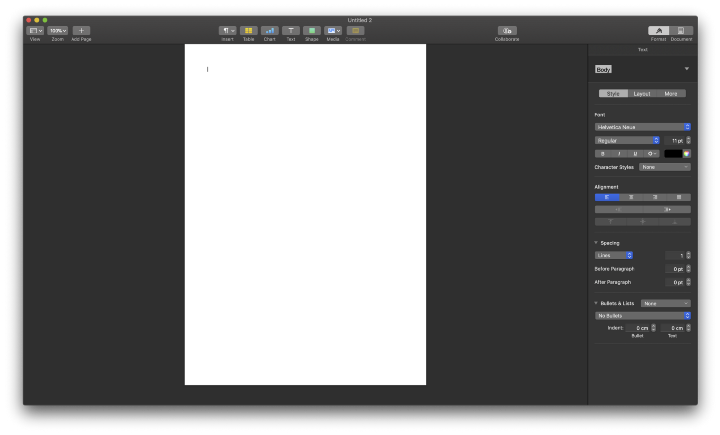
Task: Toggle the Document inspector button
Action: coord(681,31)
